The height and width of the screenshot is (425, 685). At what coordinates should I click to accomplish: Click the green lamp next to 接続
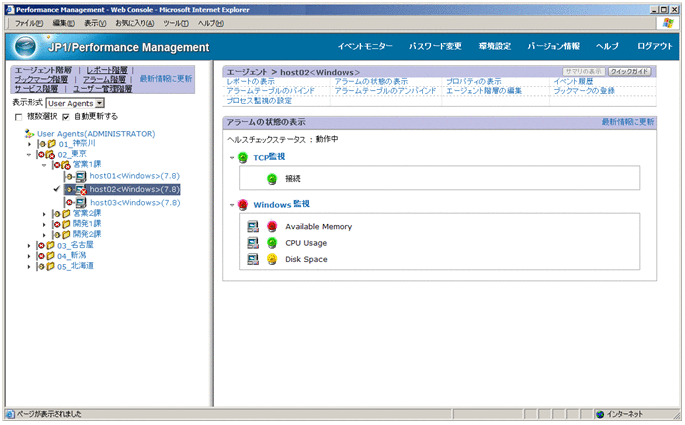[272, 179]
